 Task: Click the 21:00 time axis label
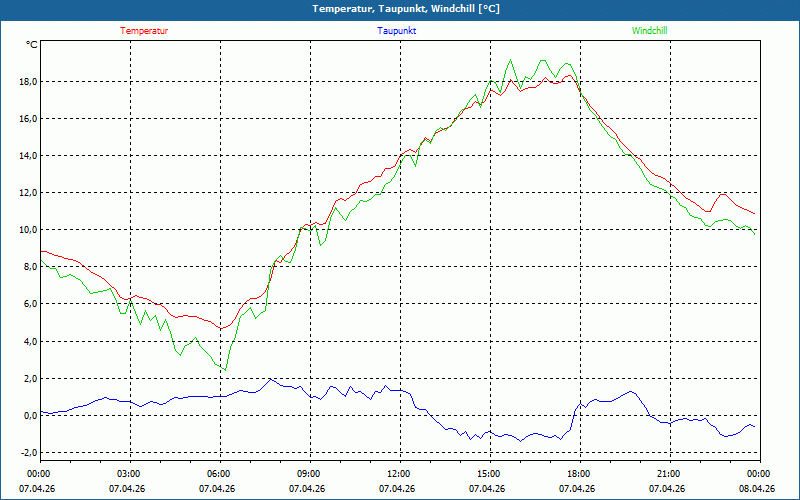667,474
